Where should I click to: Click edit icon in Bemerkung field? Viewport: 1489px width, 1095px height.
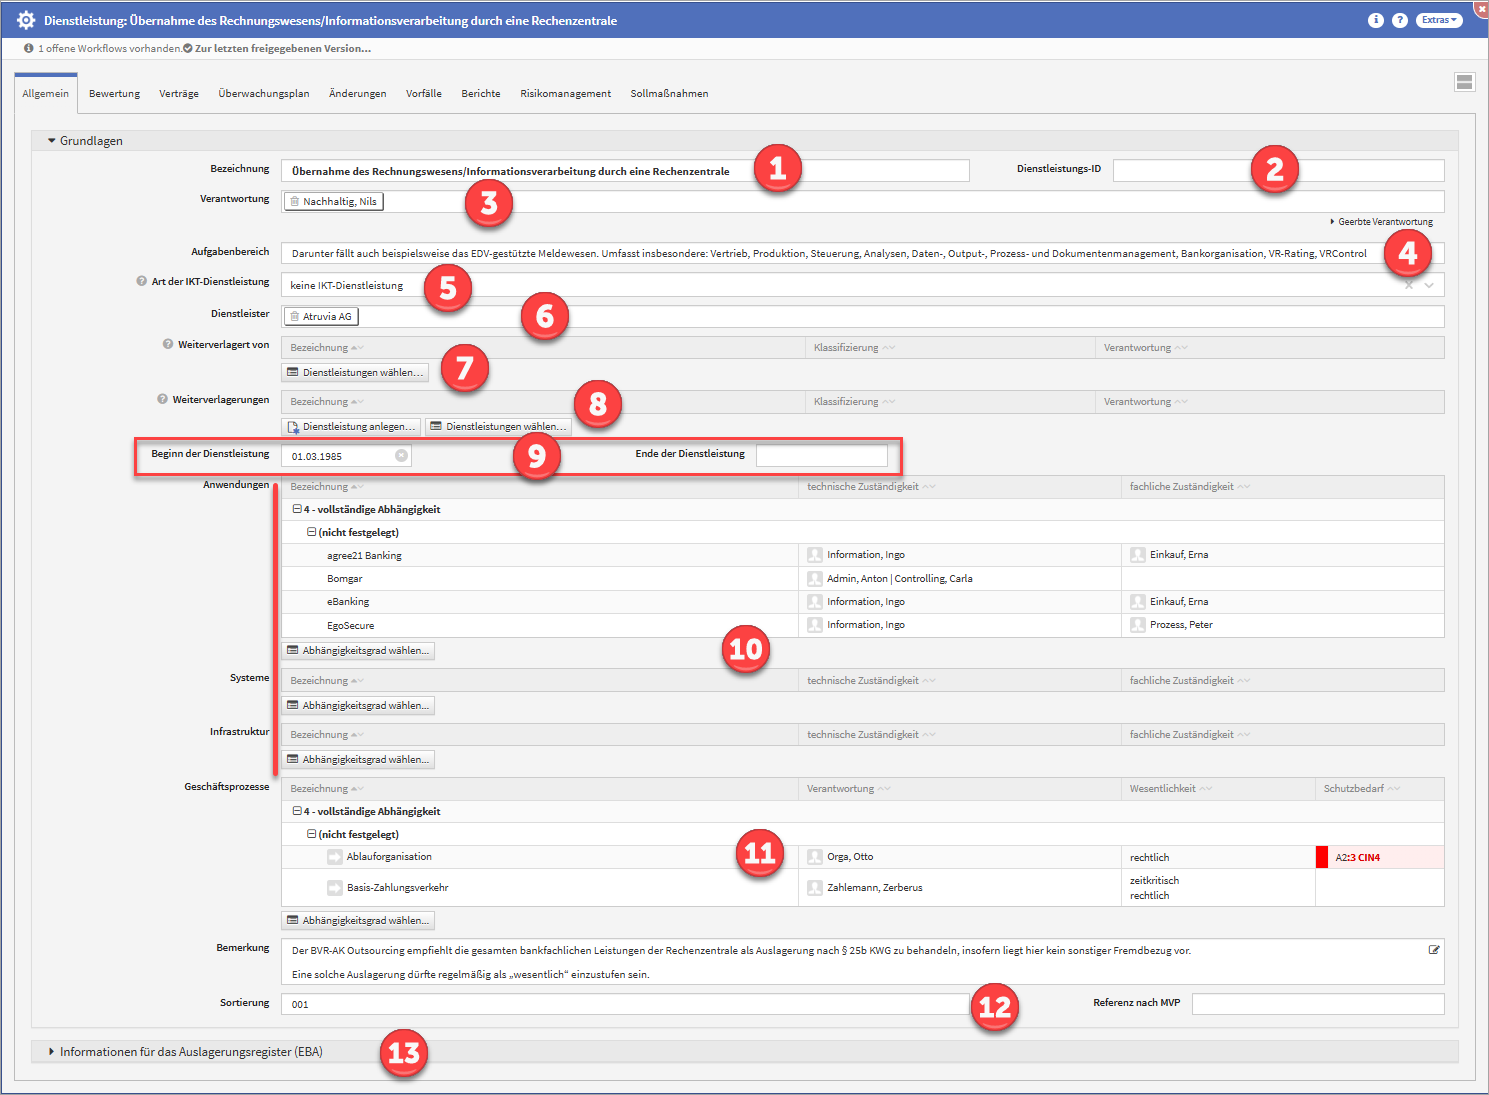click(1434, 950)
